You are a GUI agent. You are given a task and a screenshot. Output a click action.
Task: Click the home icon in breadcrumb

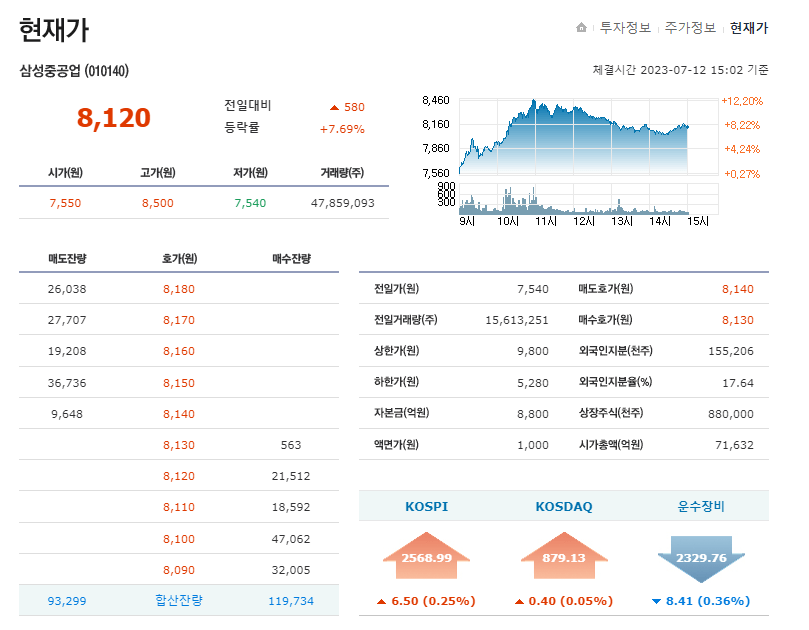[x=581, y=27]
